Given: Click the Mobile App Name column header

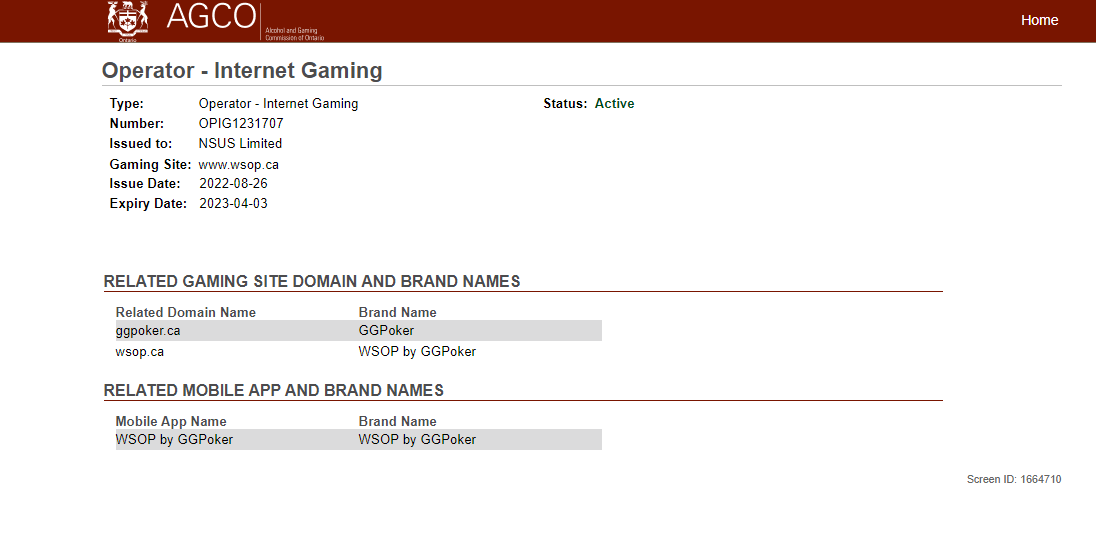Looking at the screenshot, I should pyautogui.click(x=171, y=421).
